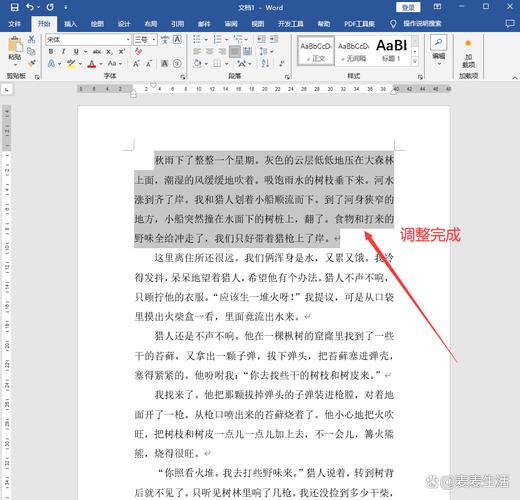Toggle Align Left for the paragraph
Image resolution: width=520 pixels, height=500 pixels.
pos(197,51)
